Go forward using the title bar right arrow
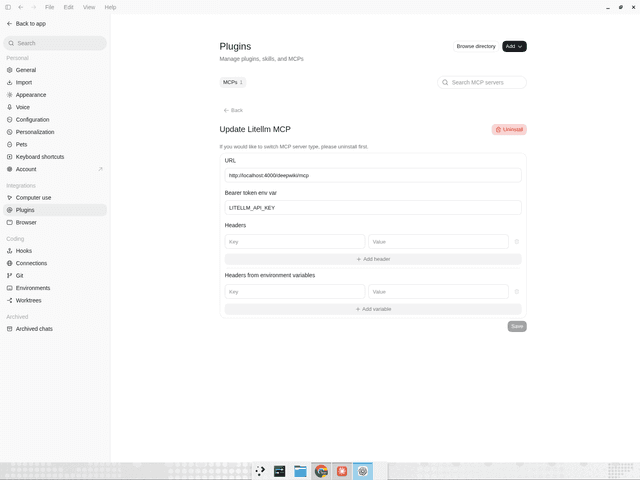Image resolution: width=640 pixels, height=480 pixels. (x=33, y=7)
